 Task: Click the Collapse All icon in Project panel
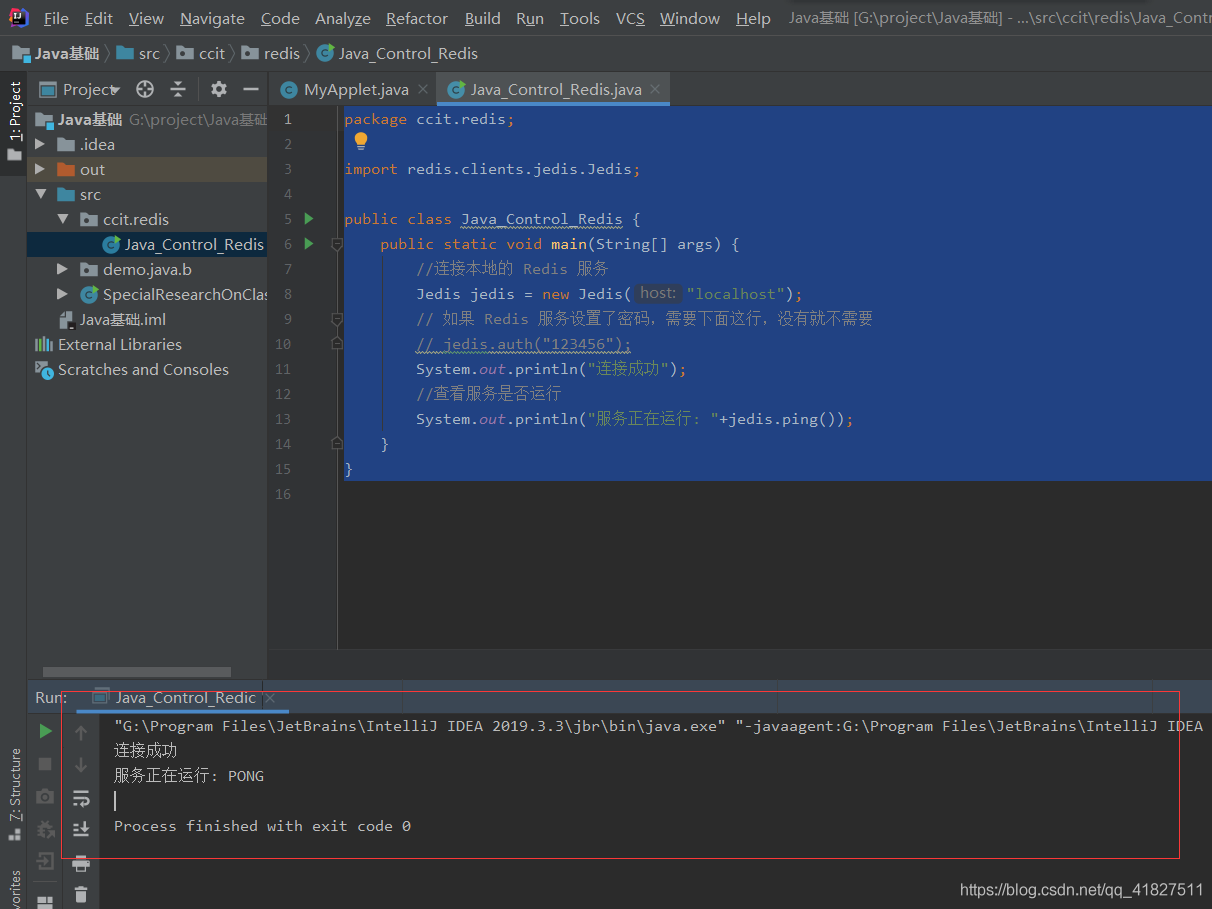[177, 89]
